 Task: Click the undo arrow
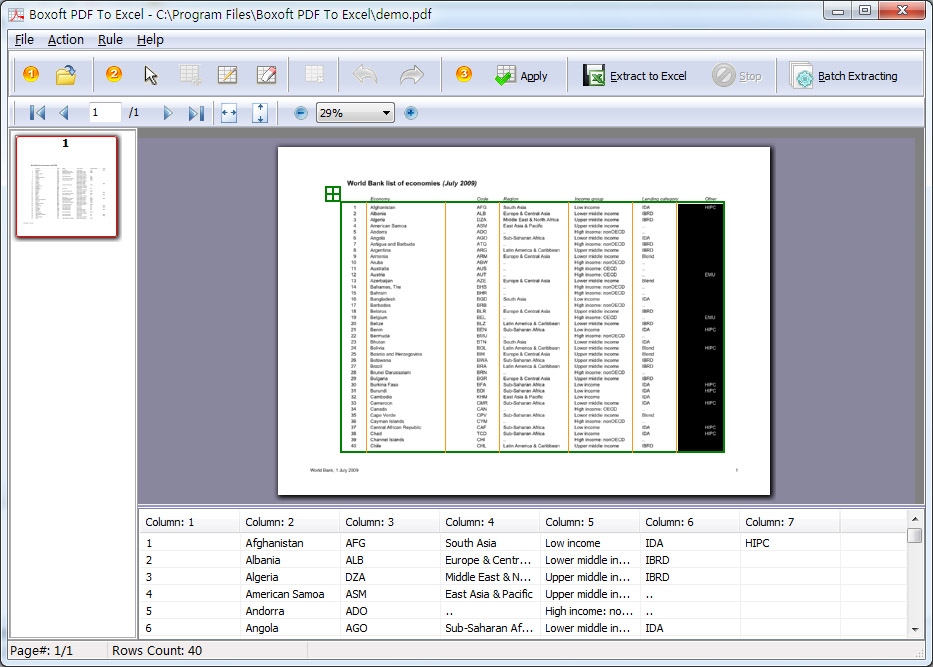pos(365,75)
